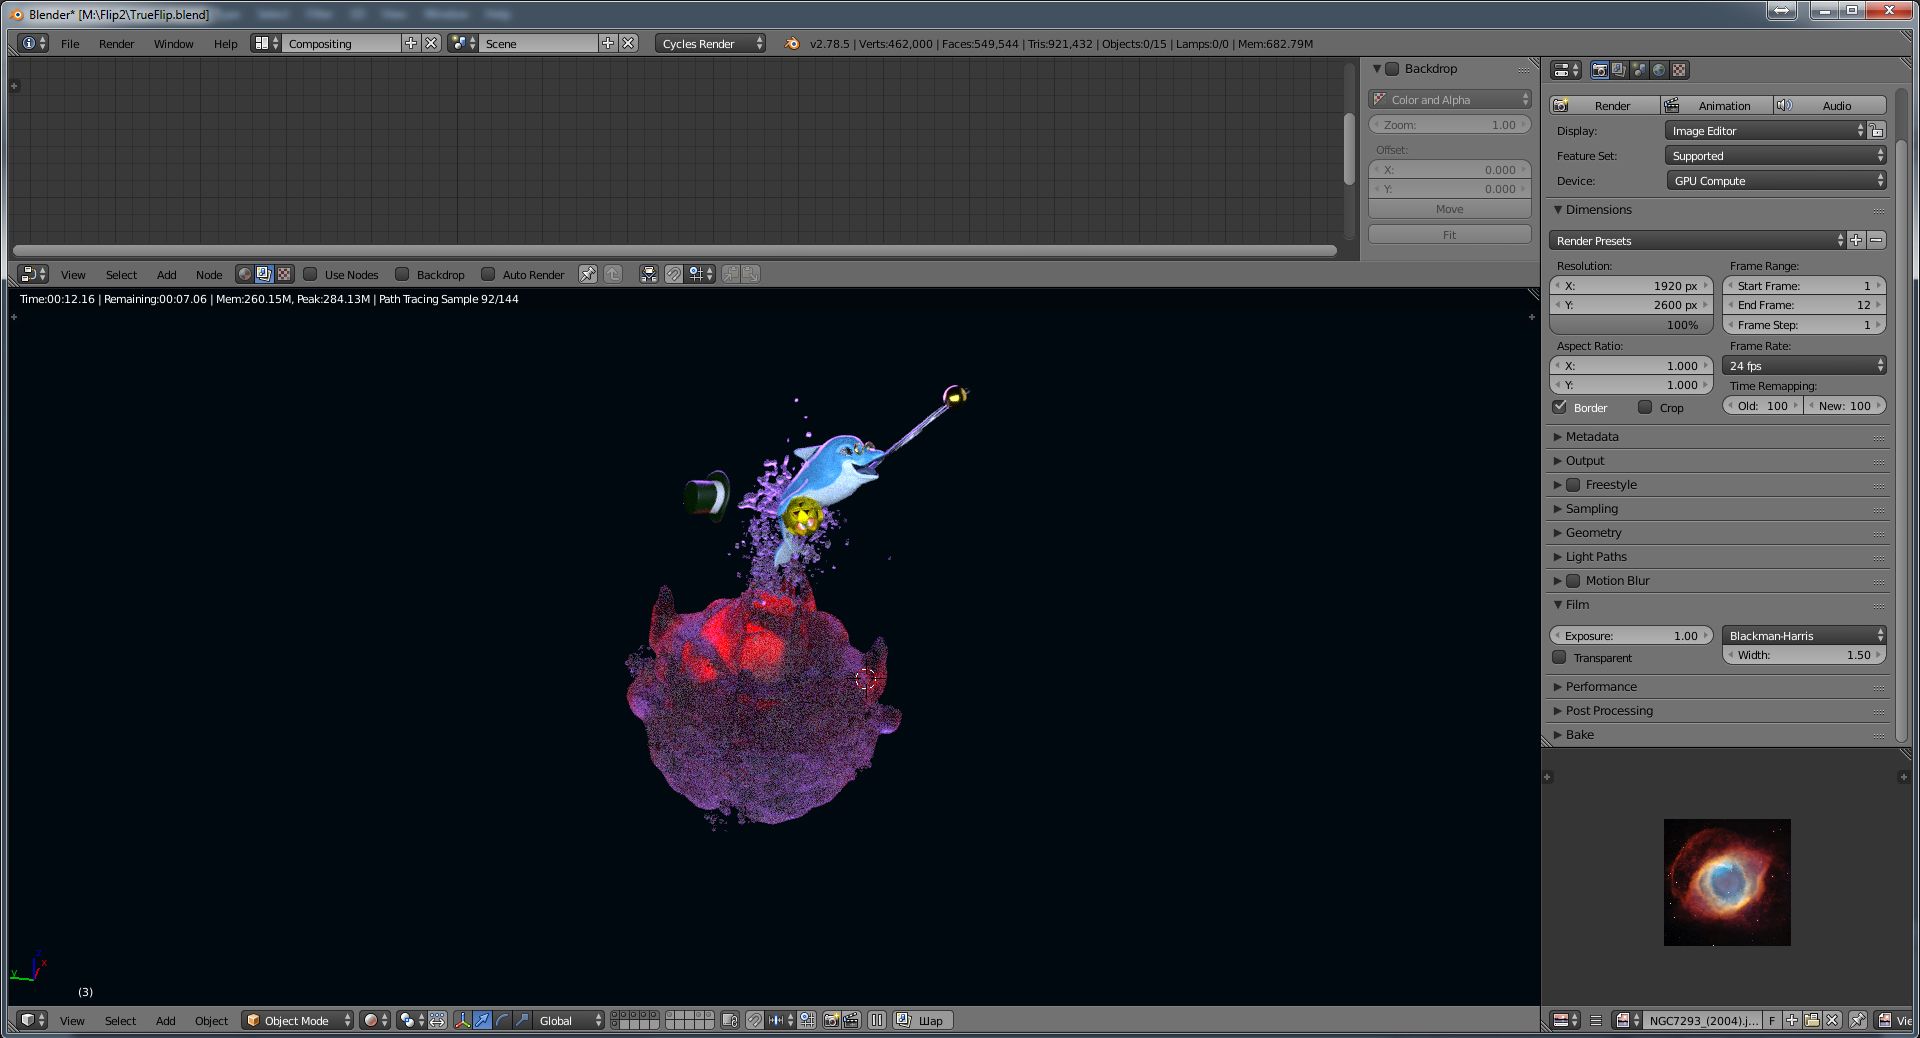This screenshot has height=1038, width=1920.
Task: Pin the node tree with the pin icon
Action: (x=588, y=274)
